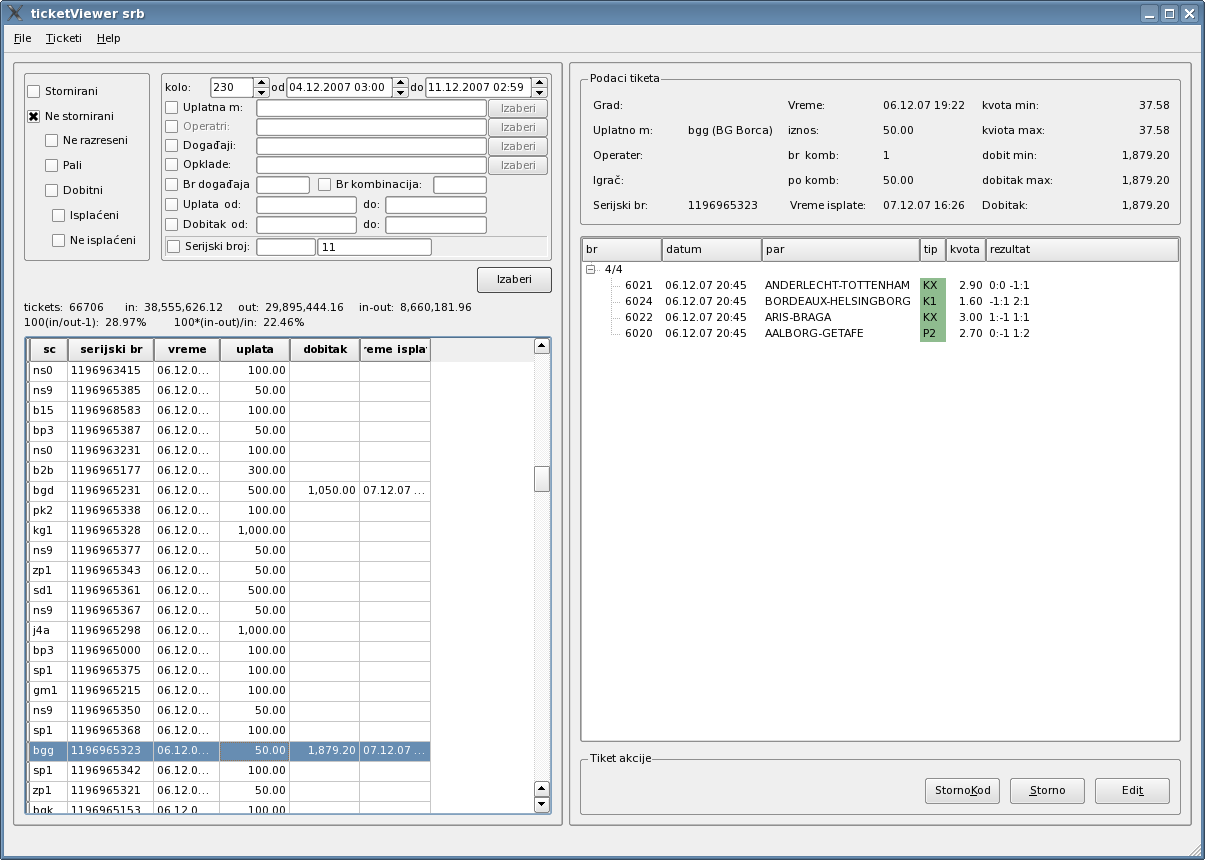Decrease the kolo value with down arrow
1205x860 pixels.
tap(261, 92)
